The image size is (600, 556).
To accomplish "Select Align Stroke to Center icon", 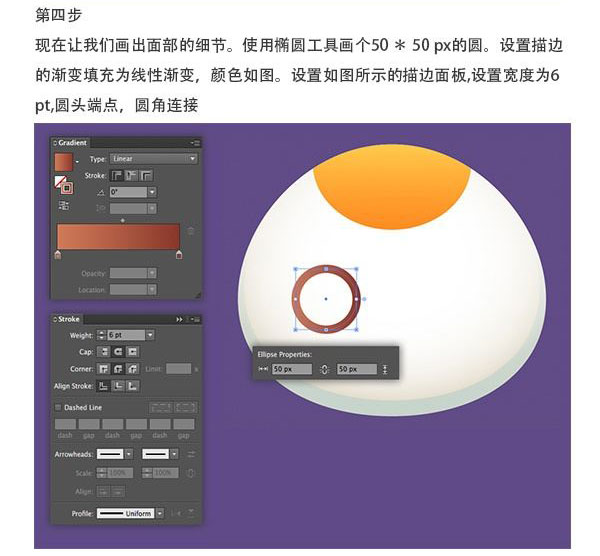I will point(103,386).
